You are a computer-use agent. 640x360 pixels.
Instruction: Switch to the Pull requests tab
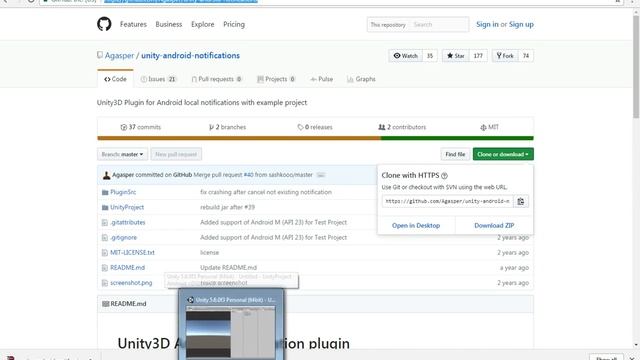[x=216, y=79]
